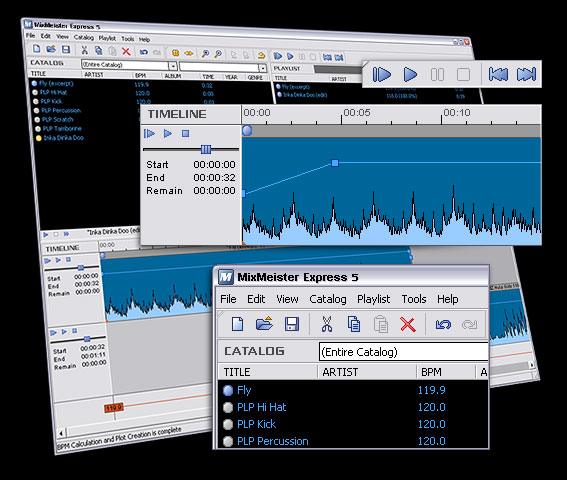Image resolution: width=567 pixels, height=480 pixels.
Task: Open the (Entire Catalog) dropdown arrow in the background window
Action: pos(173,66)
